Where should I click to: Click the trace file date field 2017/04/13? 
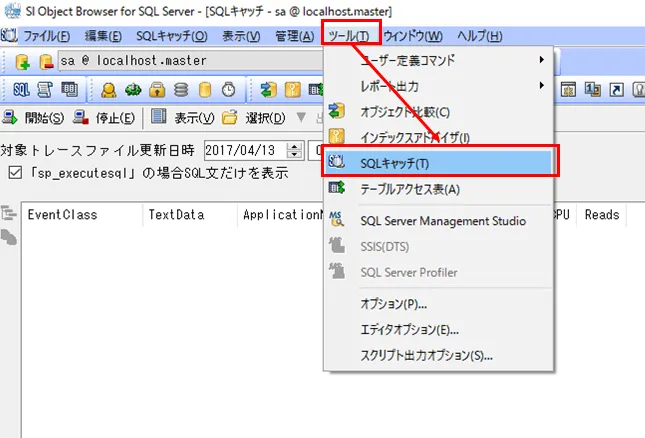point(245,151)
